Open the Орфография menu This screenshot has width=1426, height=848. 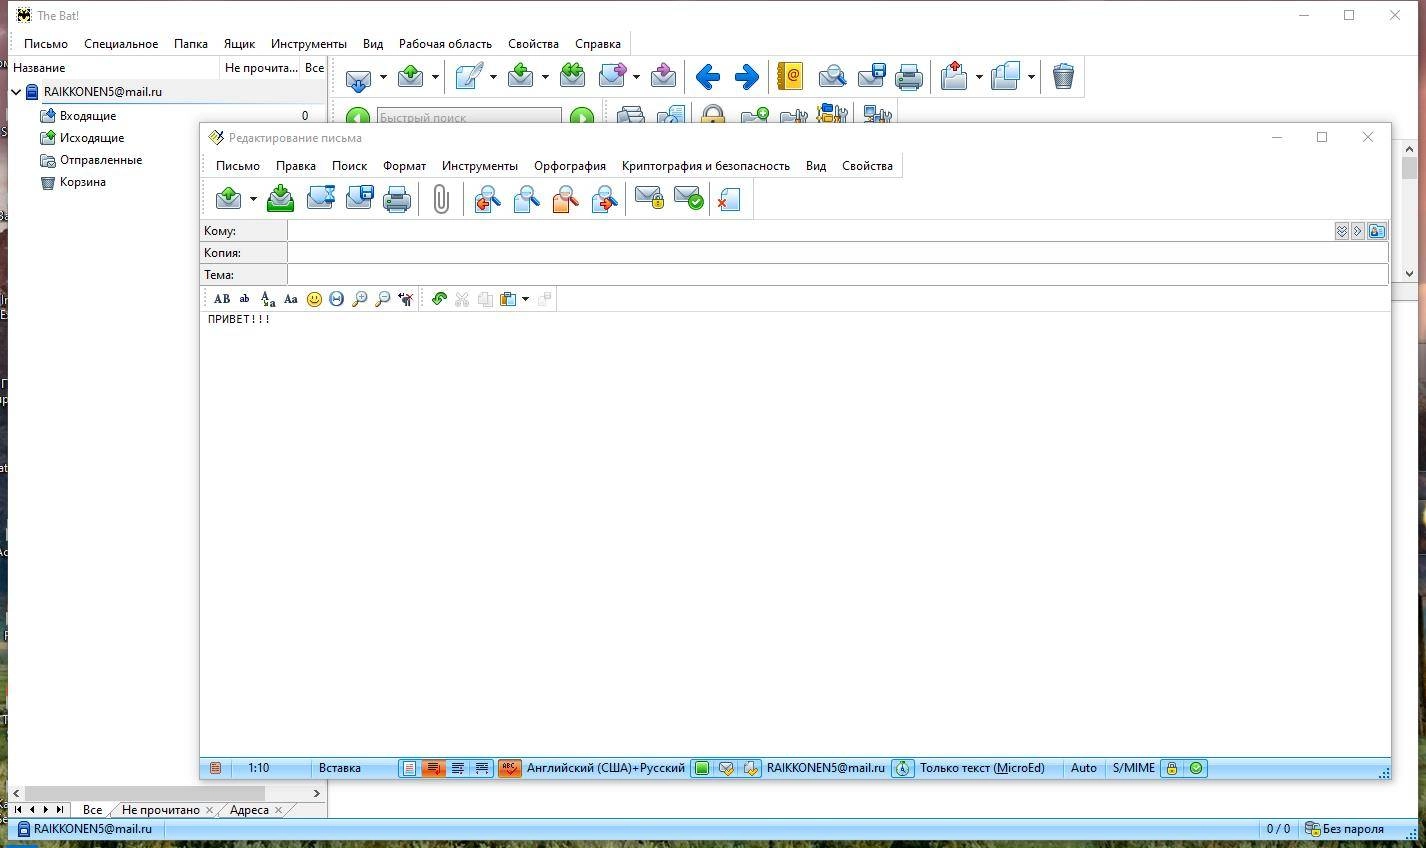pyautogui.click(x=570, y=166)
